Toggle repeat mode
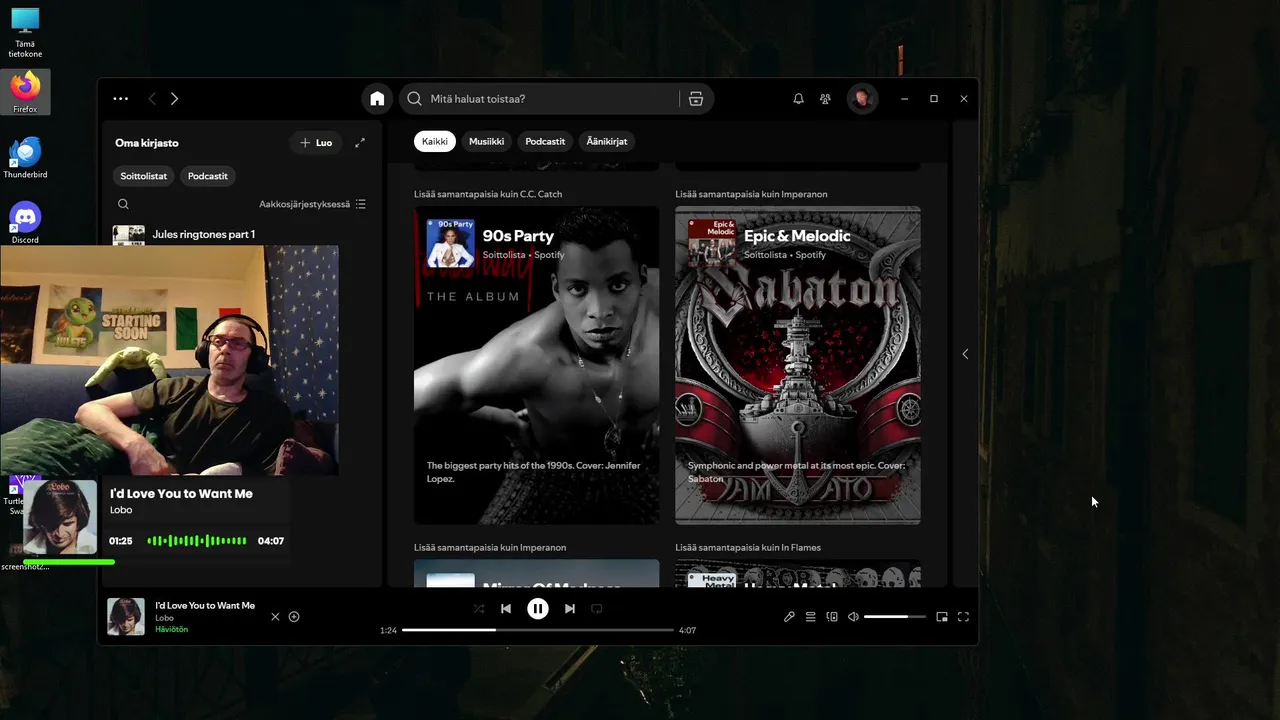 pos(597,608)
